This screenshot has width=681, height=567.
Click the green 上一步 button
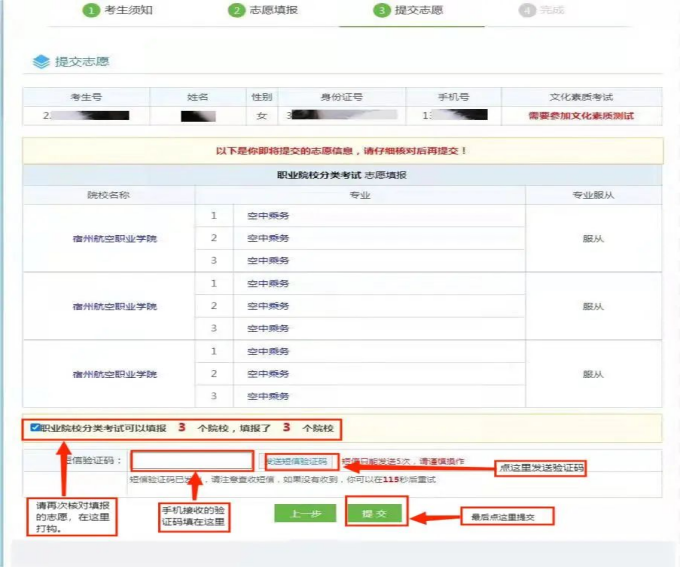click(305, 513)
